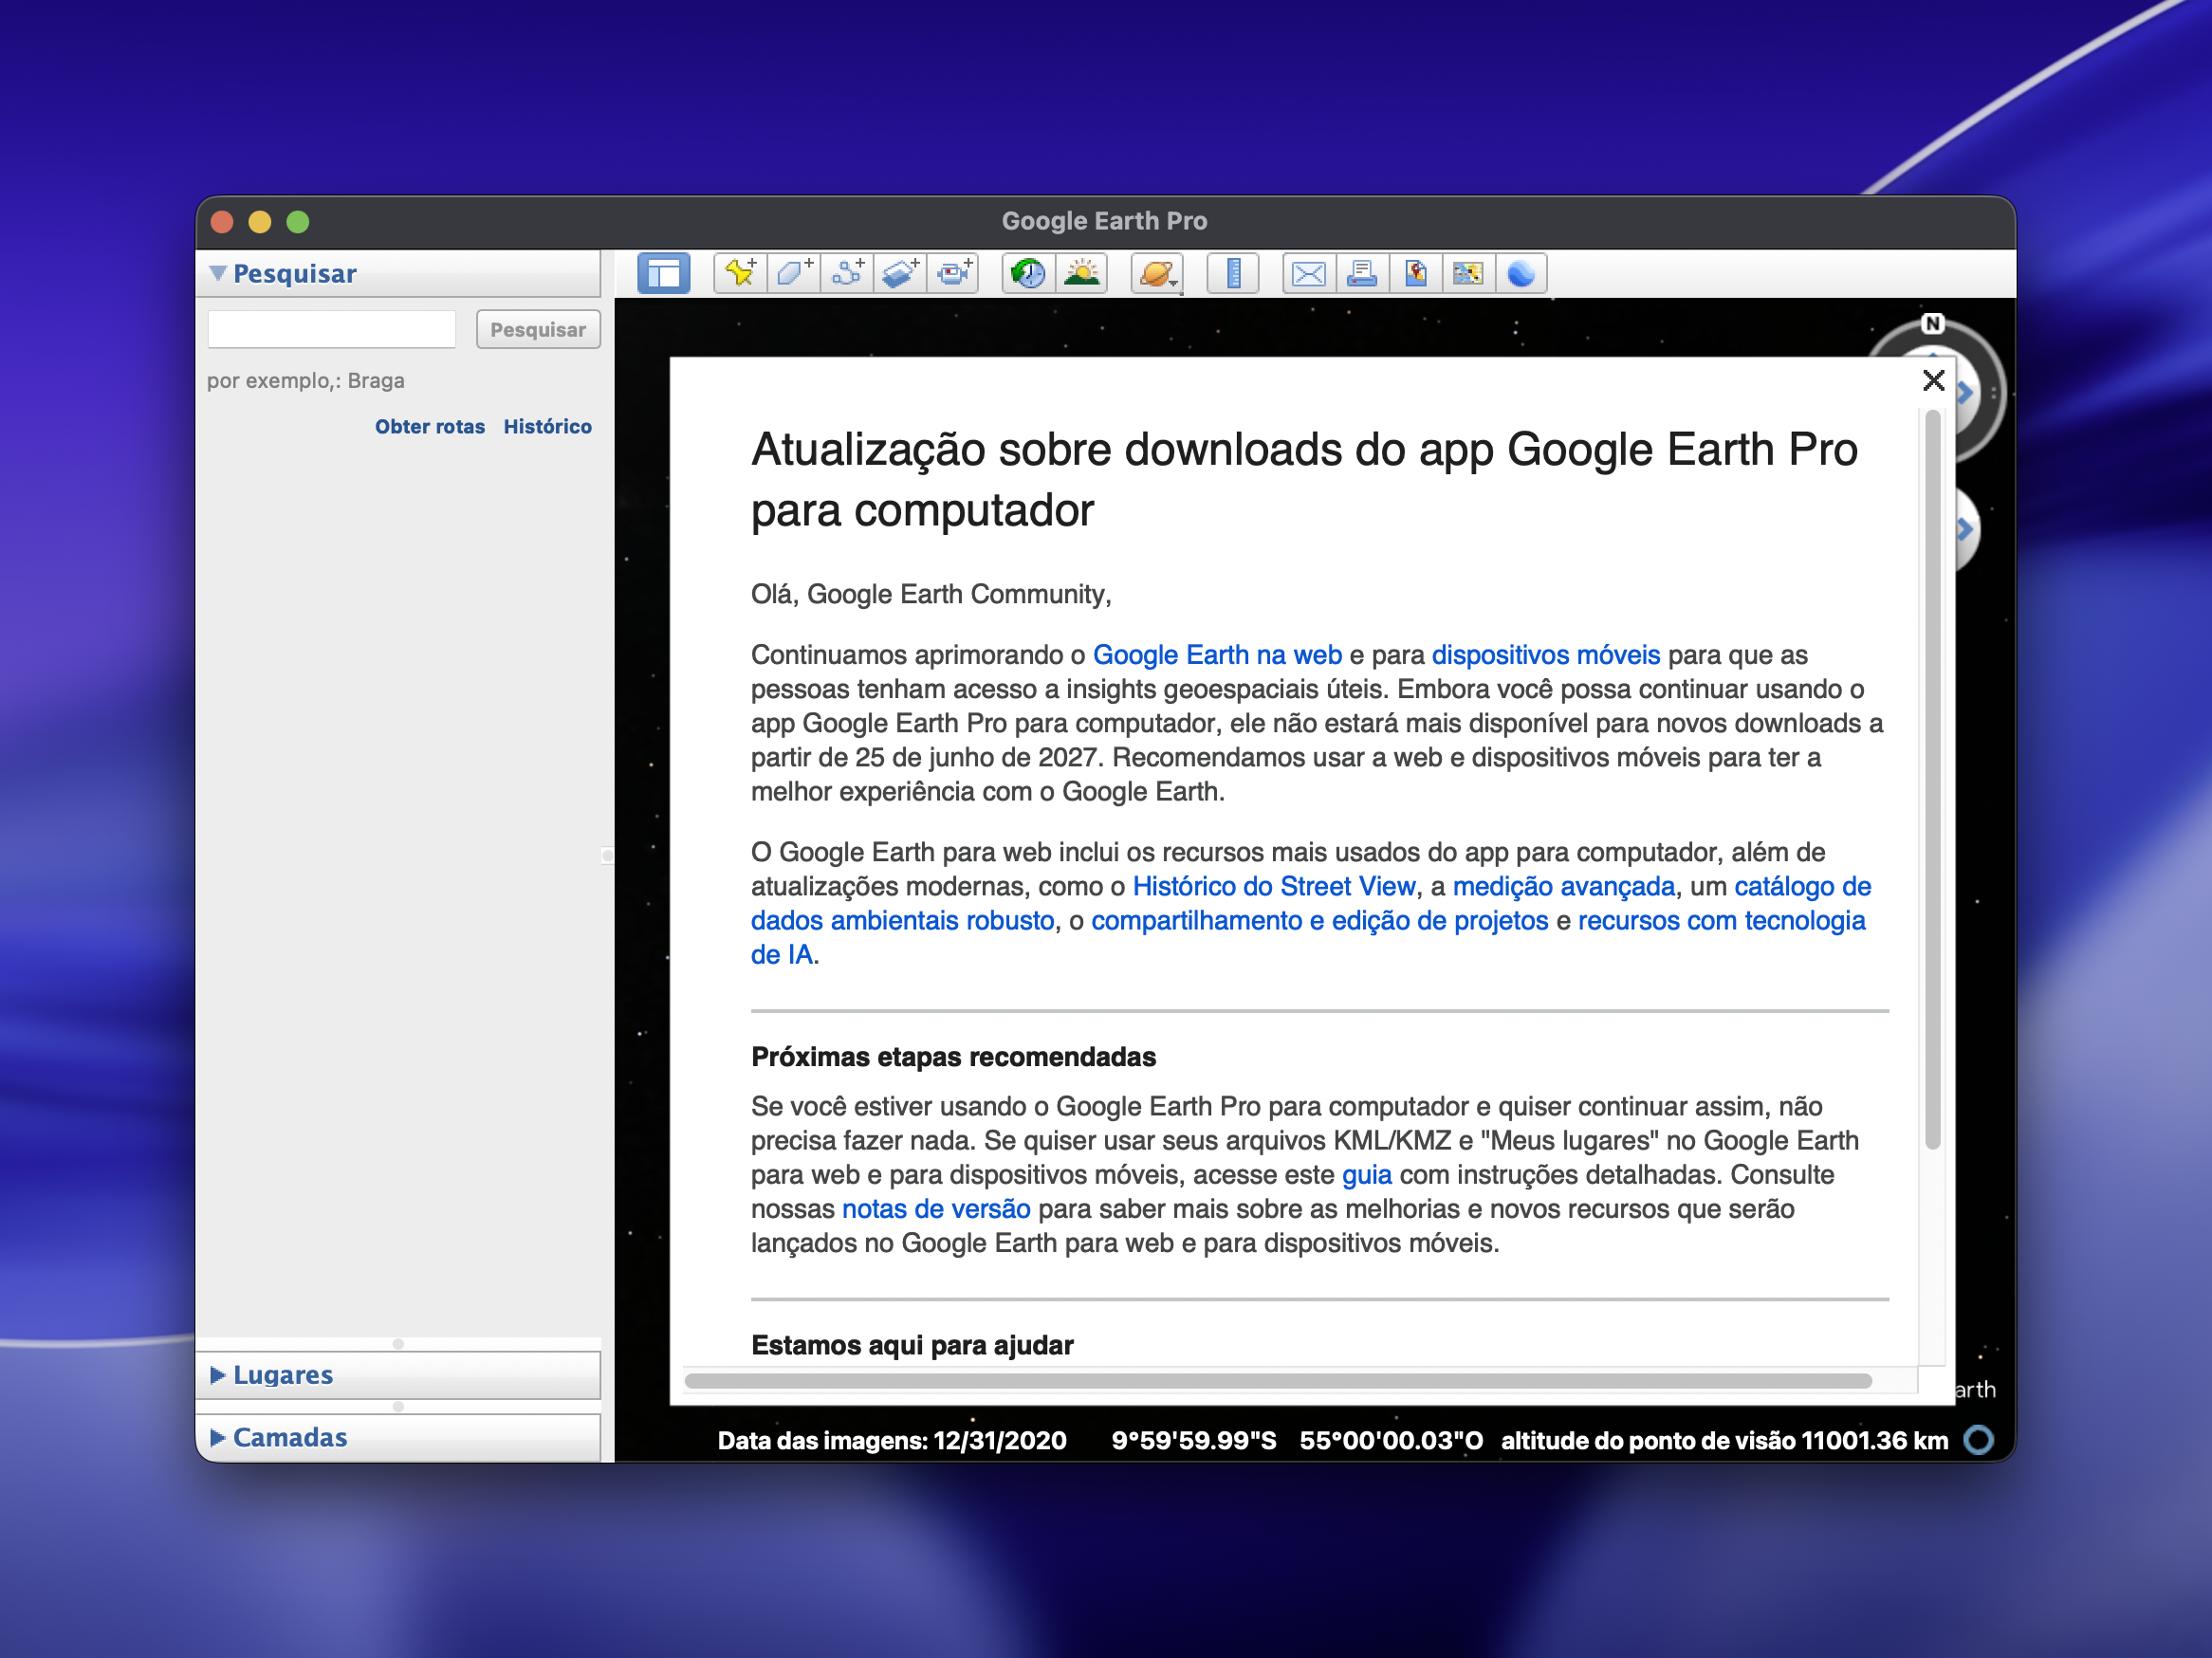Screen dimensions: 2212x1658
Task: Open catálogo de dados ambientais robusto link
Action: pos(1803,886)
